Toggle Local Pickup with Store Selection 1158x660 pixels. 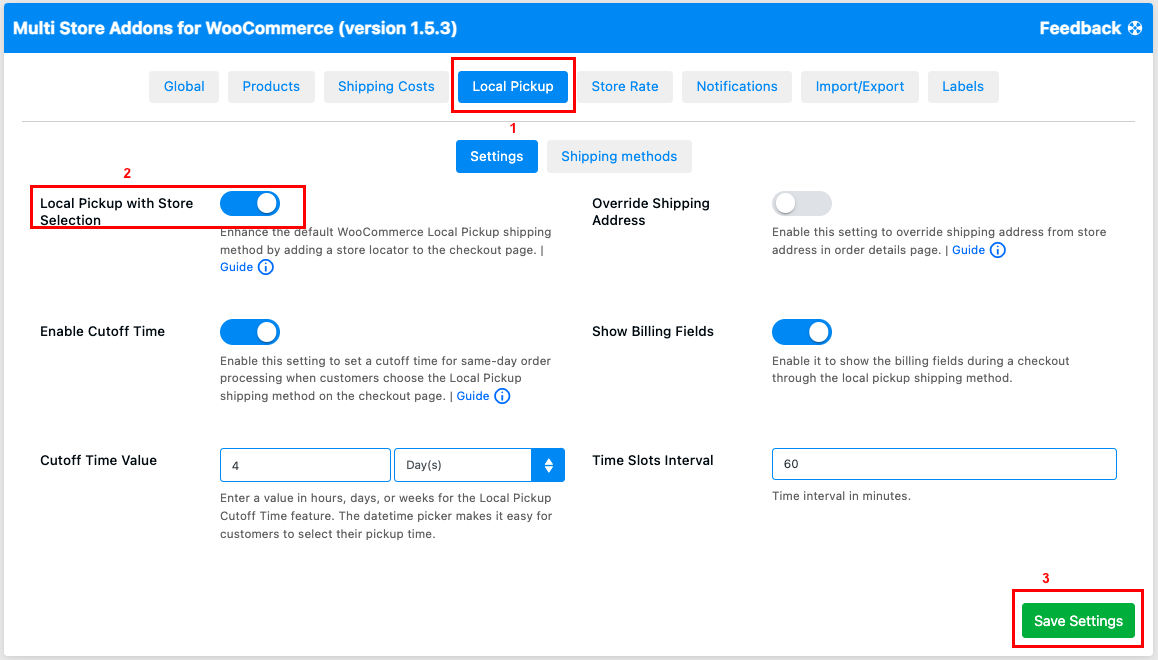pyautogui.click(x=250, y=204)
